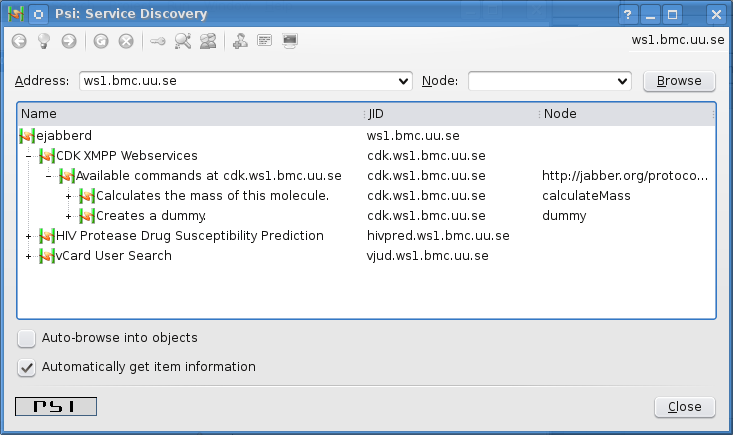Click the lightbulb icon in toolbar
The width and height of the screenshot is (733, 435).
coord(44,41)
